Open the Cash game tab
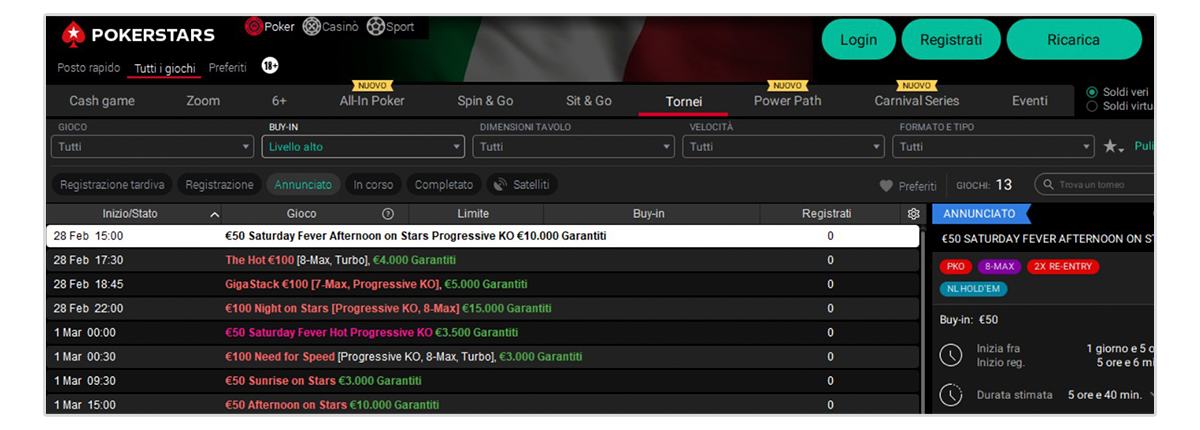Image resolution: width=1200 pixels, height=430 pixels. pos(102,101)
